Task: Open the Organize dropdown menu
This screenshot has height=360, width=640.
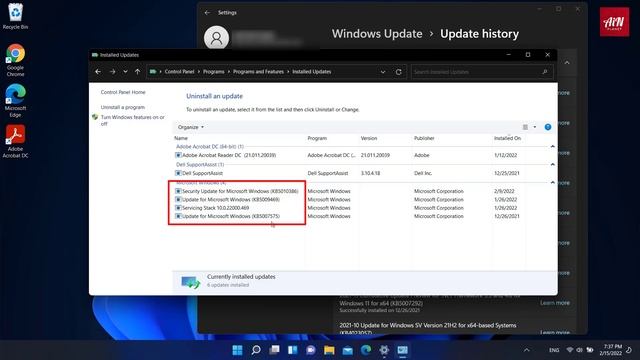Action: click(191, 127)
